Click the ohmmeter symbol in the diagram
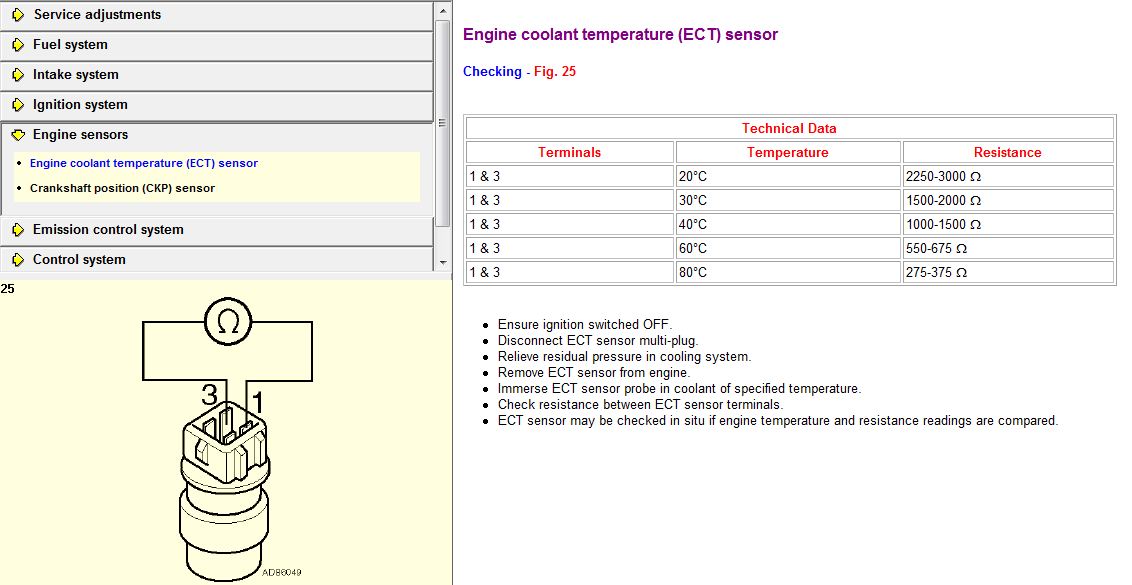The width and height of the screenshot is (1132, 585). [x=228, y=322]
